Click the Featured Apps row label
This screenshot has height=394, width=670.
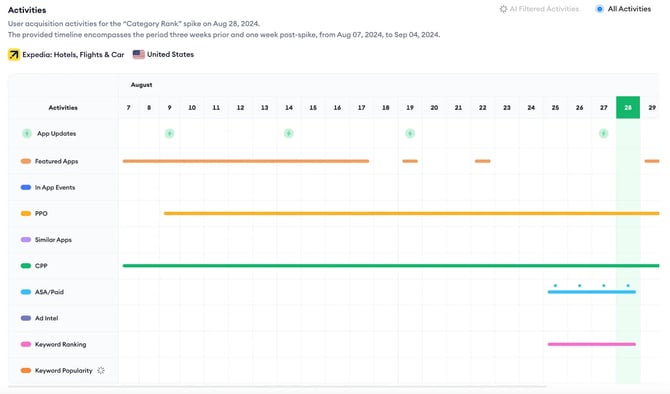tap(56, 161)
